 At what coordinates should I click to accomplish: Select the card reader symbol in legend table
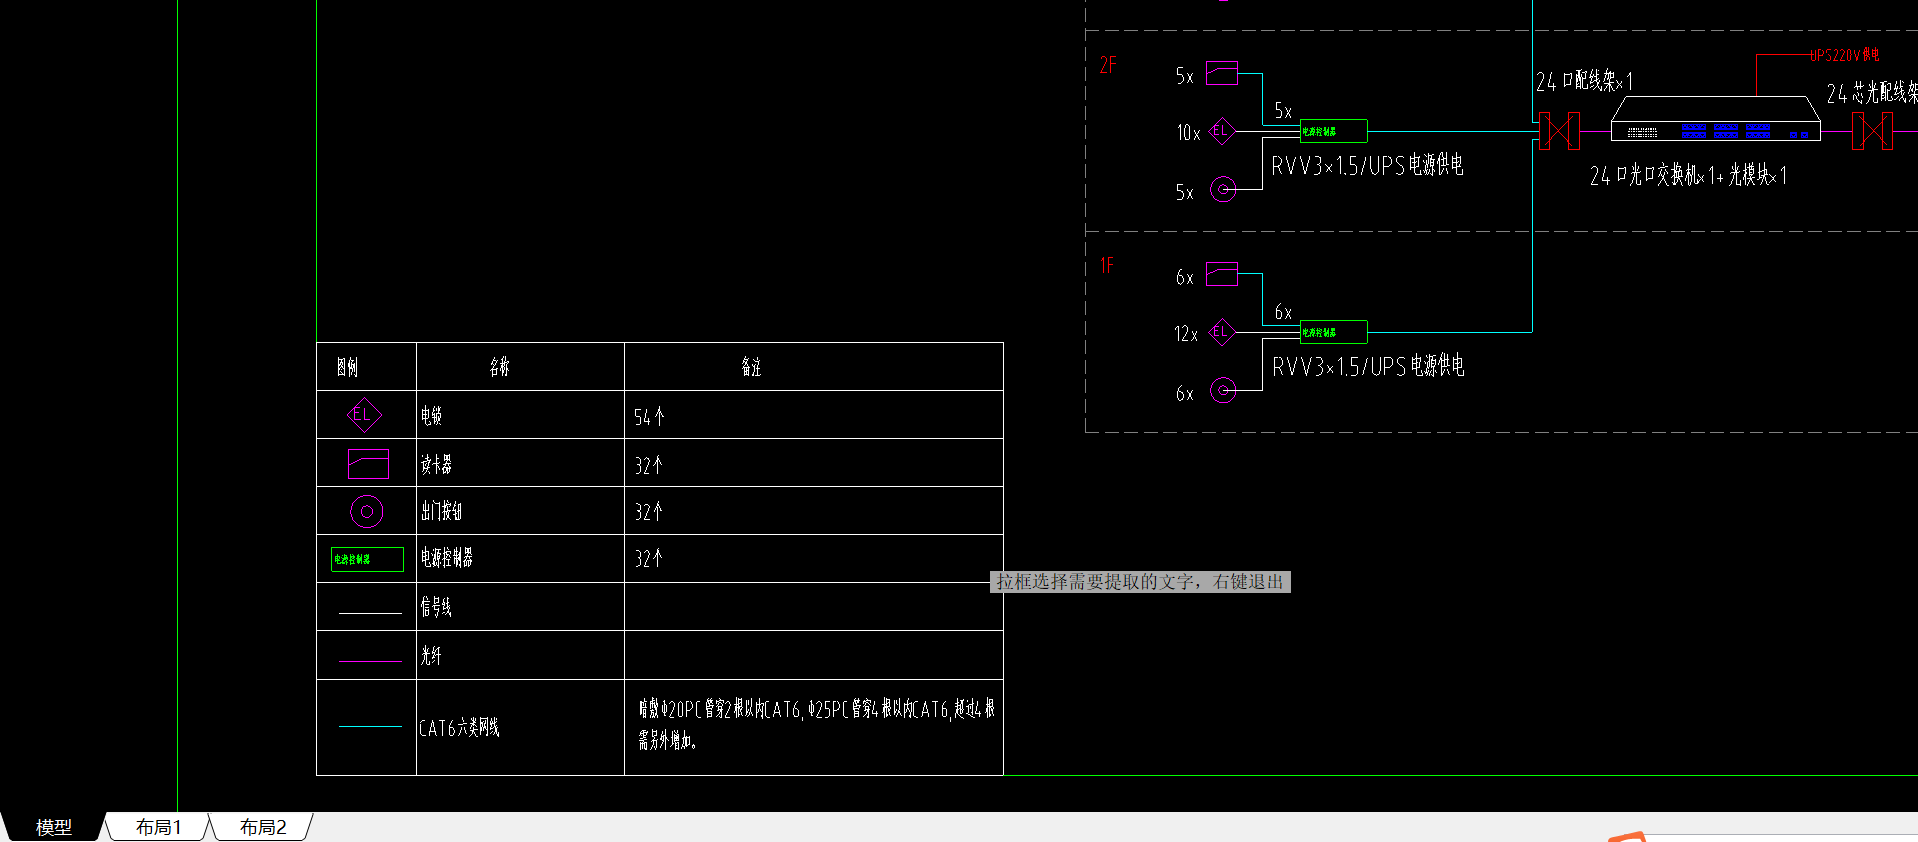pos(368,464)
